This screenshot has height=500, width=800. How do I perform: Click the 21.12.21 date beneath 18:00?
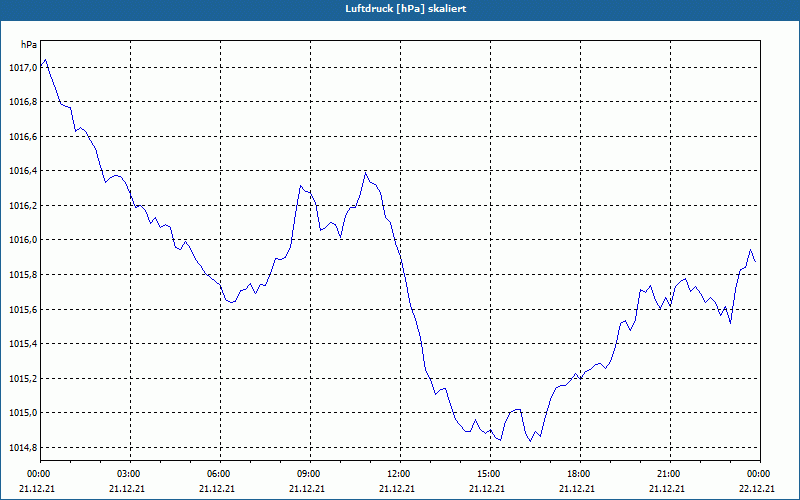577,488
